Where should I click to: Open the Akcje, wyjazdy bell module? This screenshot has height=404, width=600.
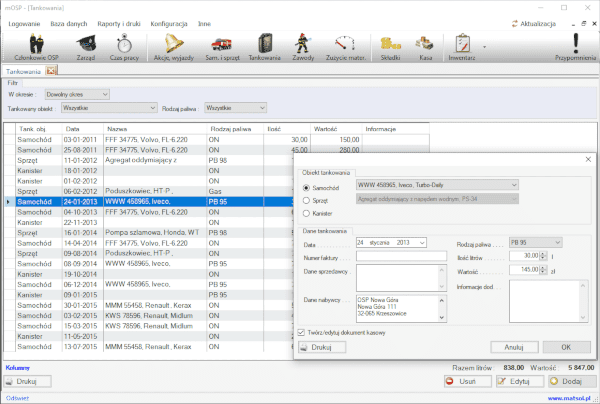click(x=174, y=47)
